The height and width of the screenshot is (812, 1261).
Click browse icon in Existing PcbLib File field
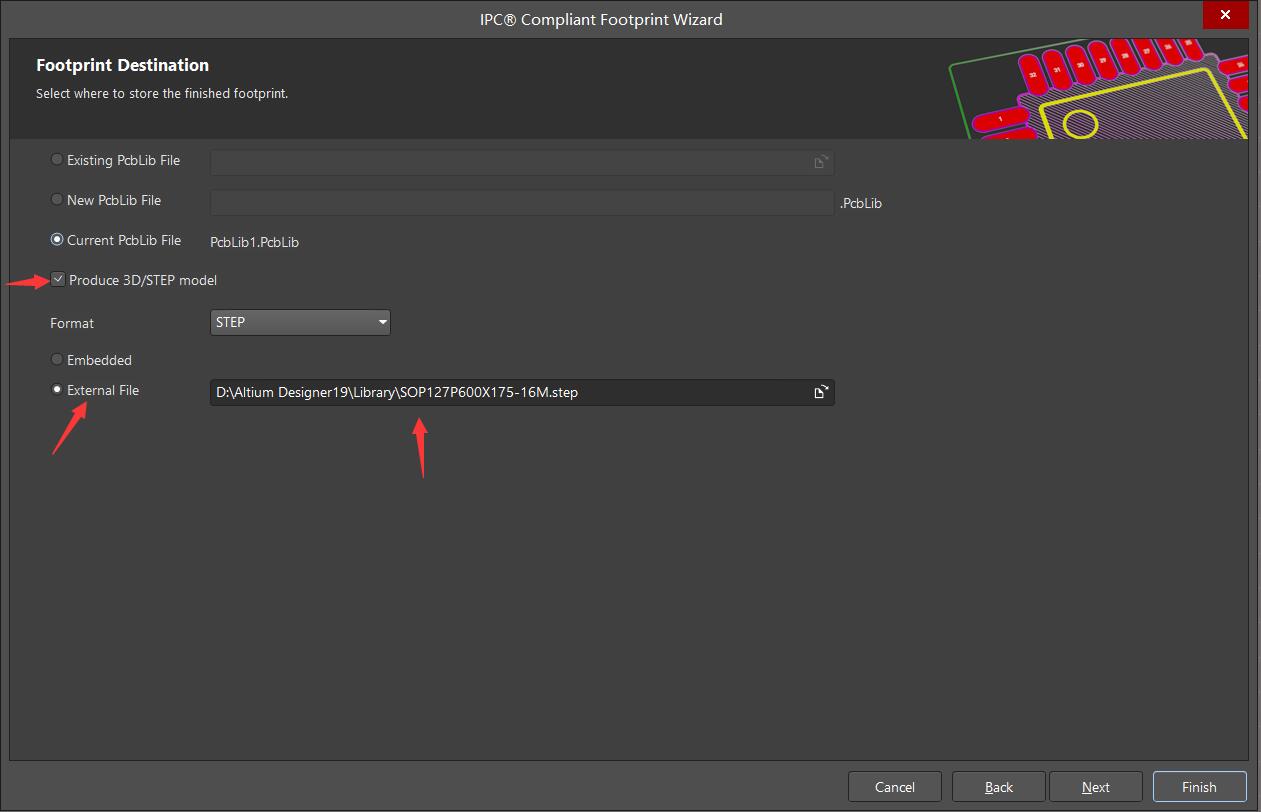click(x=821, y=162)
